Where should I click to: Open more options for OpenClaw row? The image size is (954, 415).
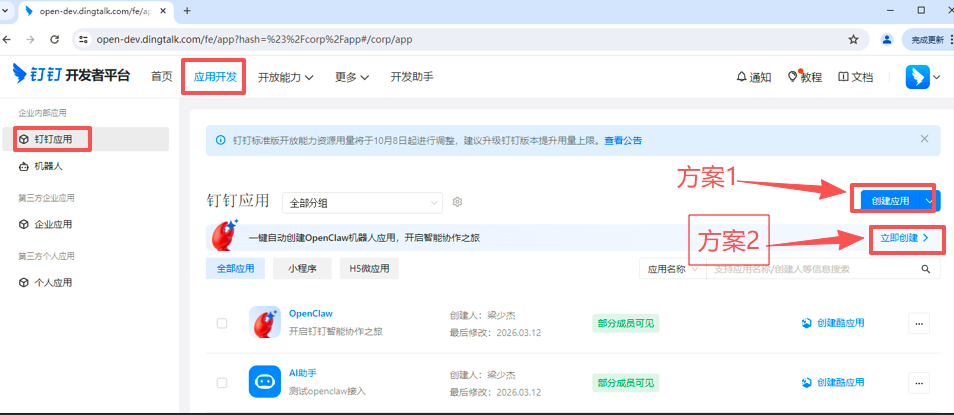coord(919,323)
